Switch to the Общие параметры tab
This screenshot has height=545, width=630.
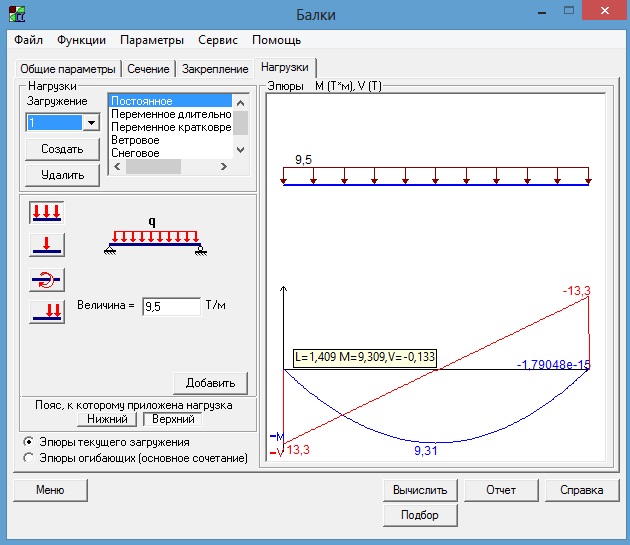(x=68, y=69)
